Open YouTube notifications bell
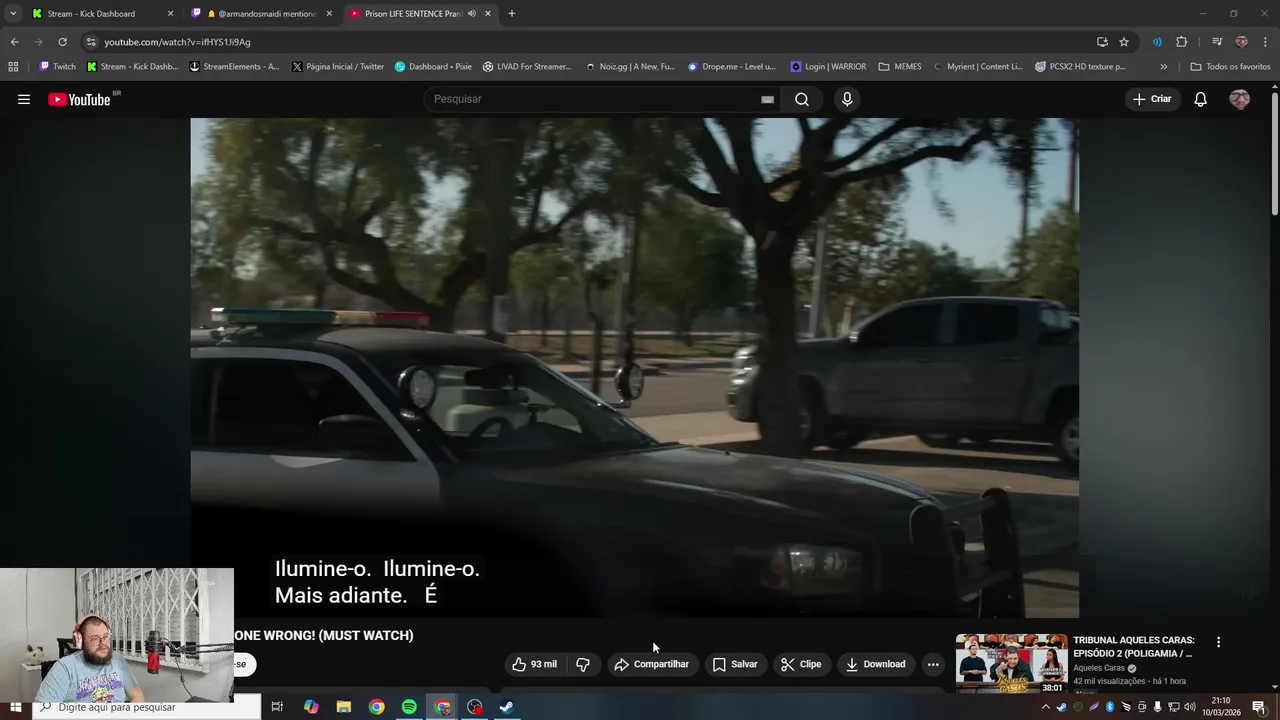Screen dimensions: 1280x720 [x=1200, y=99]
